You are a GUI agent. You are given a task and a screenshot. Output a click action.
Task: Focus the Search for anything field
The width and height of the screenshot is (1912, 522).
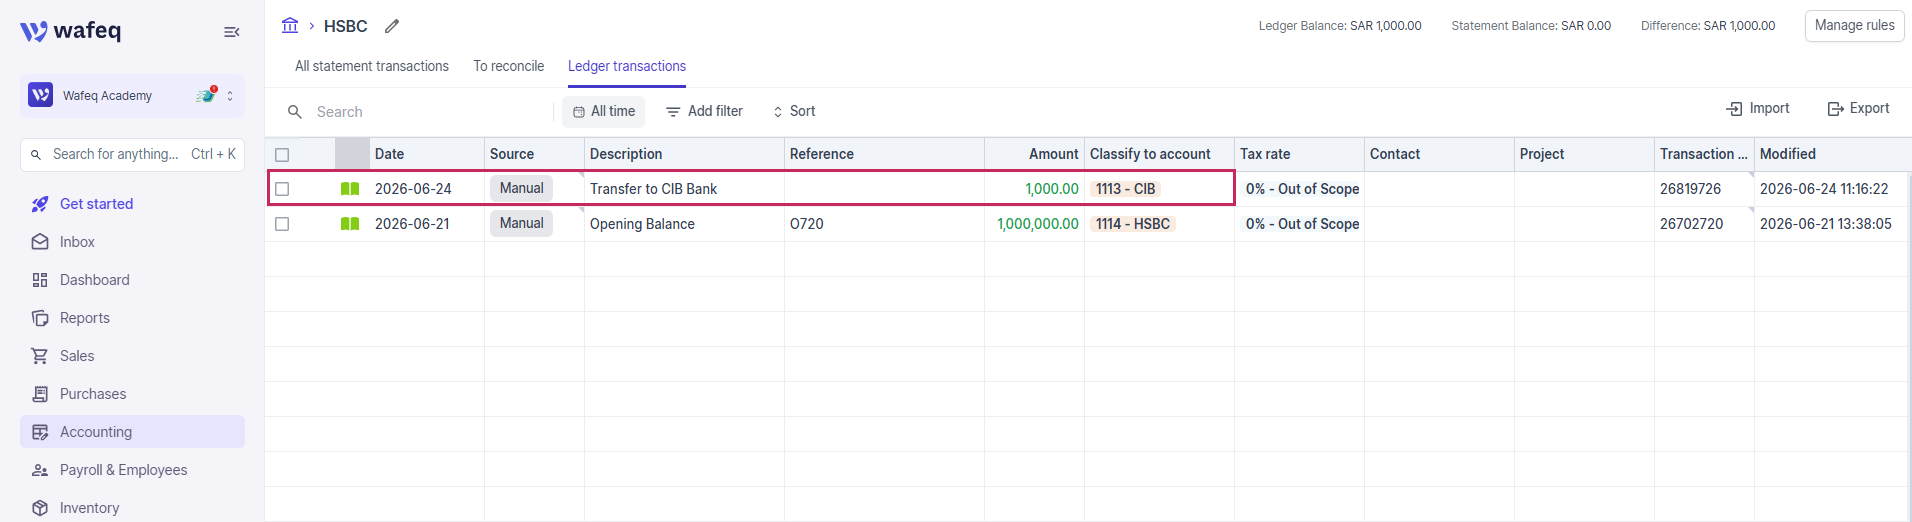pos(132,154)
